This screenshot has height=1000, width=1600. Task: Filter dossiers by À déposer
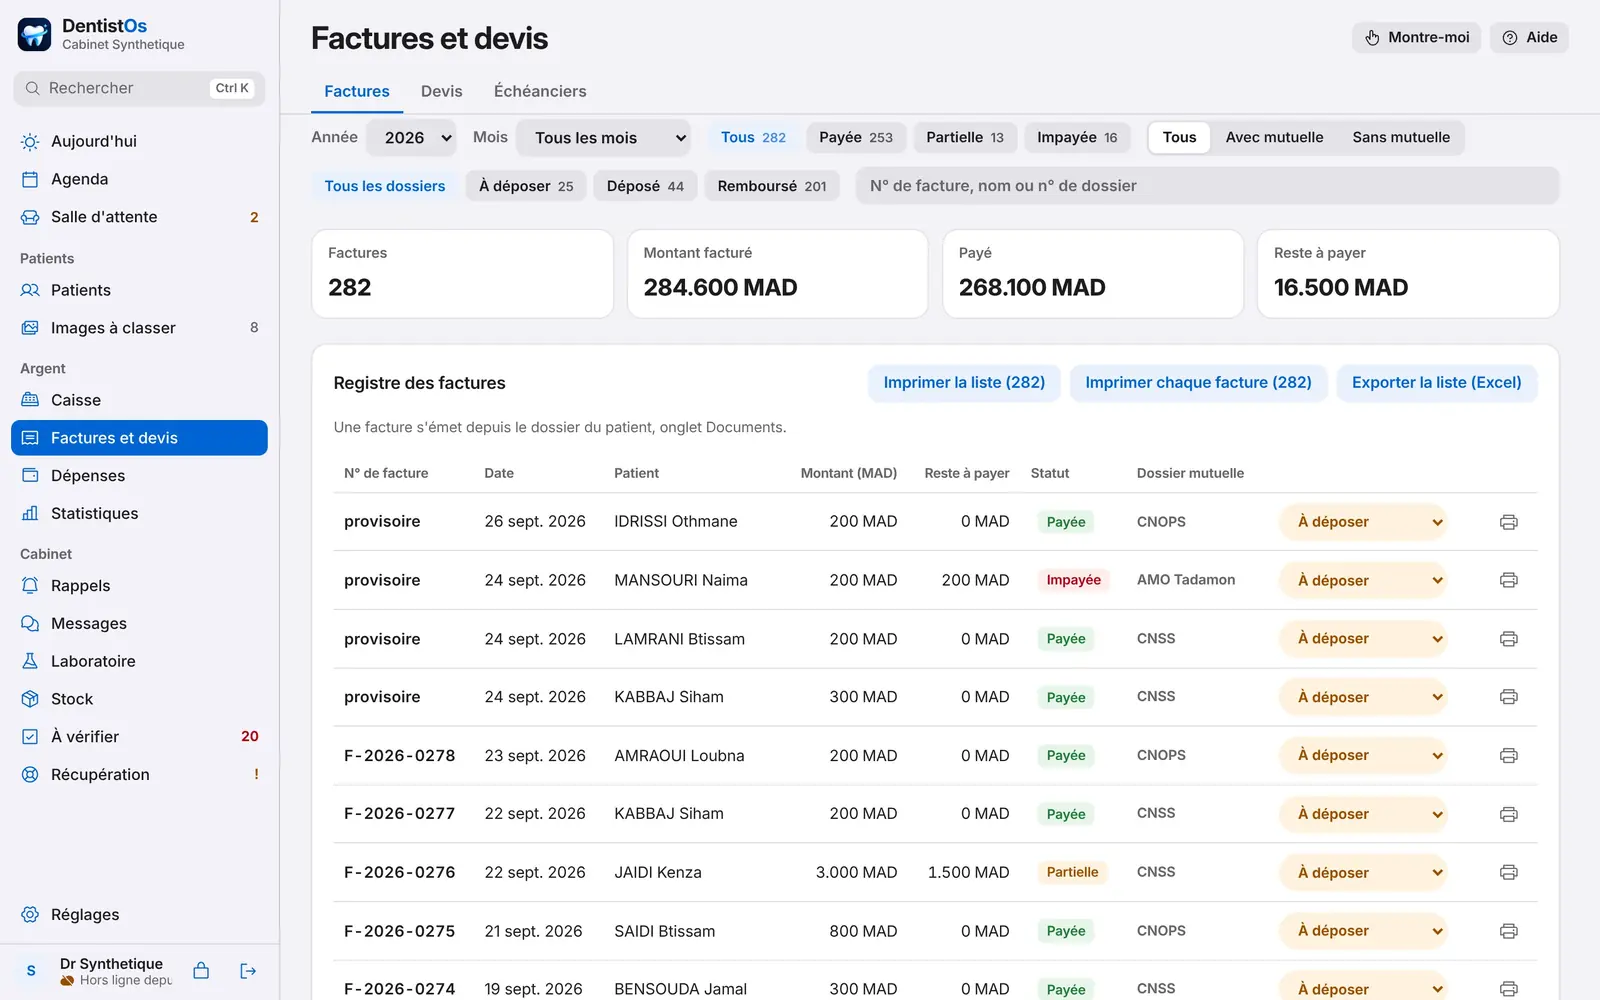coord(526,186)
